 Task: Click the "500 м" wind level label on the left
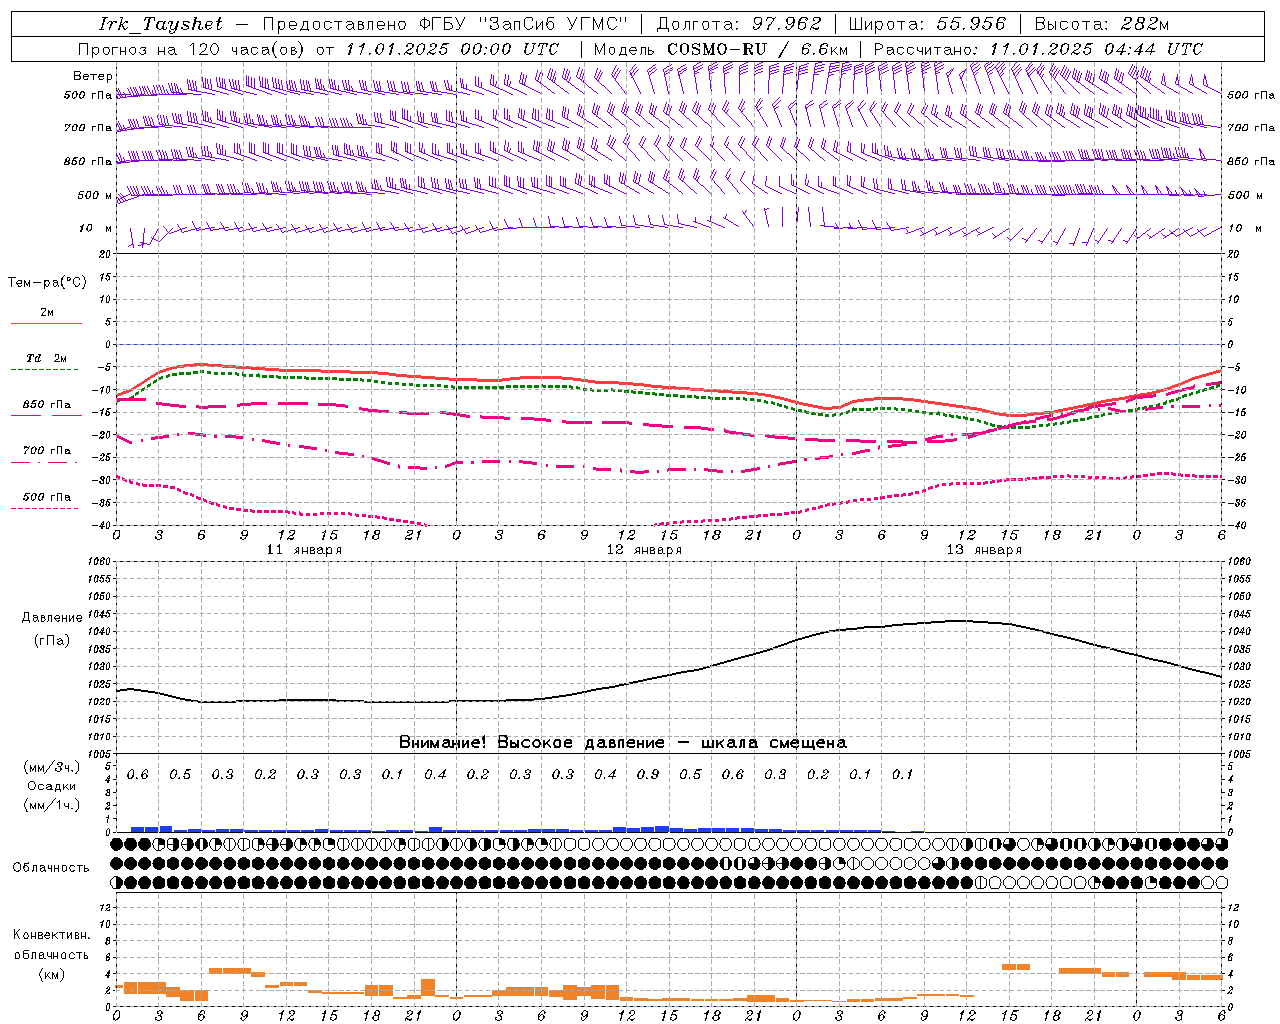(x=96, y=195)
